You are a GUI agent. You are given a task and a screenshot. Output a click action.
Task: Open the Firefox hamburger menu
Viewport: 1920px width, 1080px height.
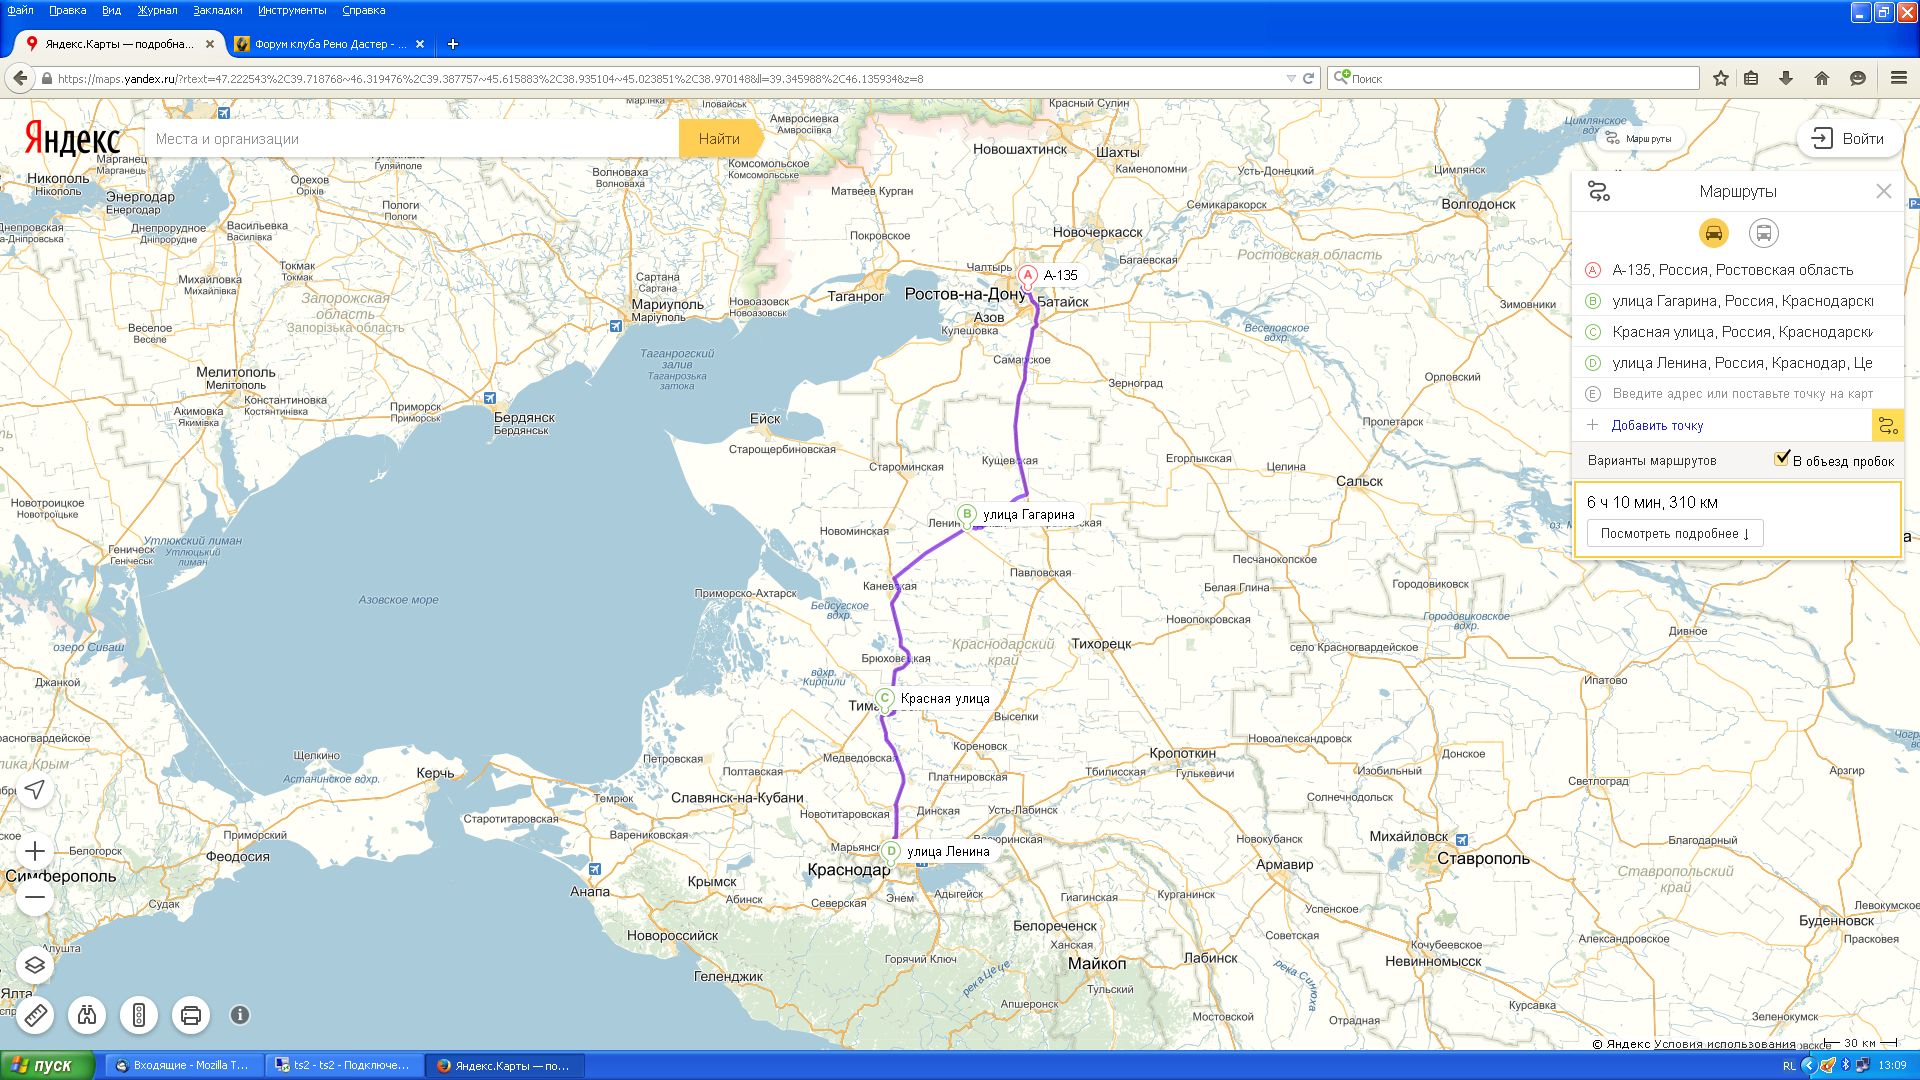coord(1898,78)
